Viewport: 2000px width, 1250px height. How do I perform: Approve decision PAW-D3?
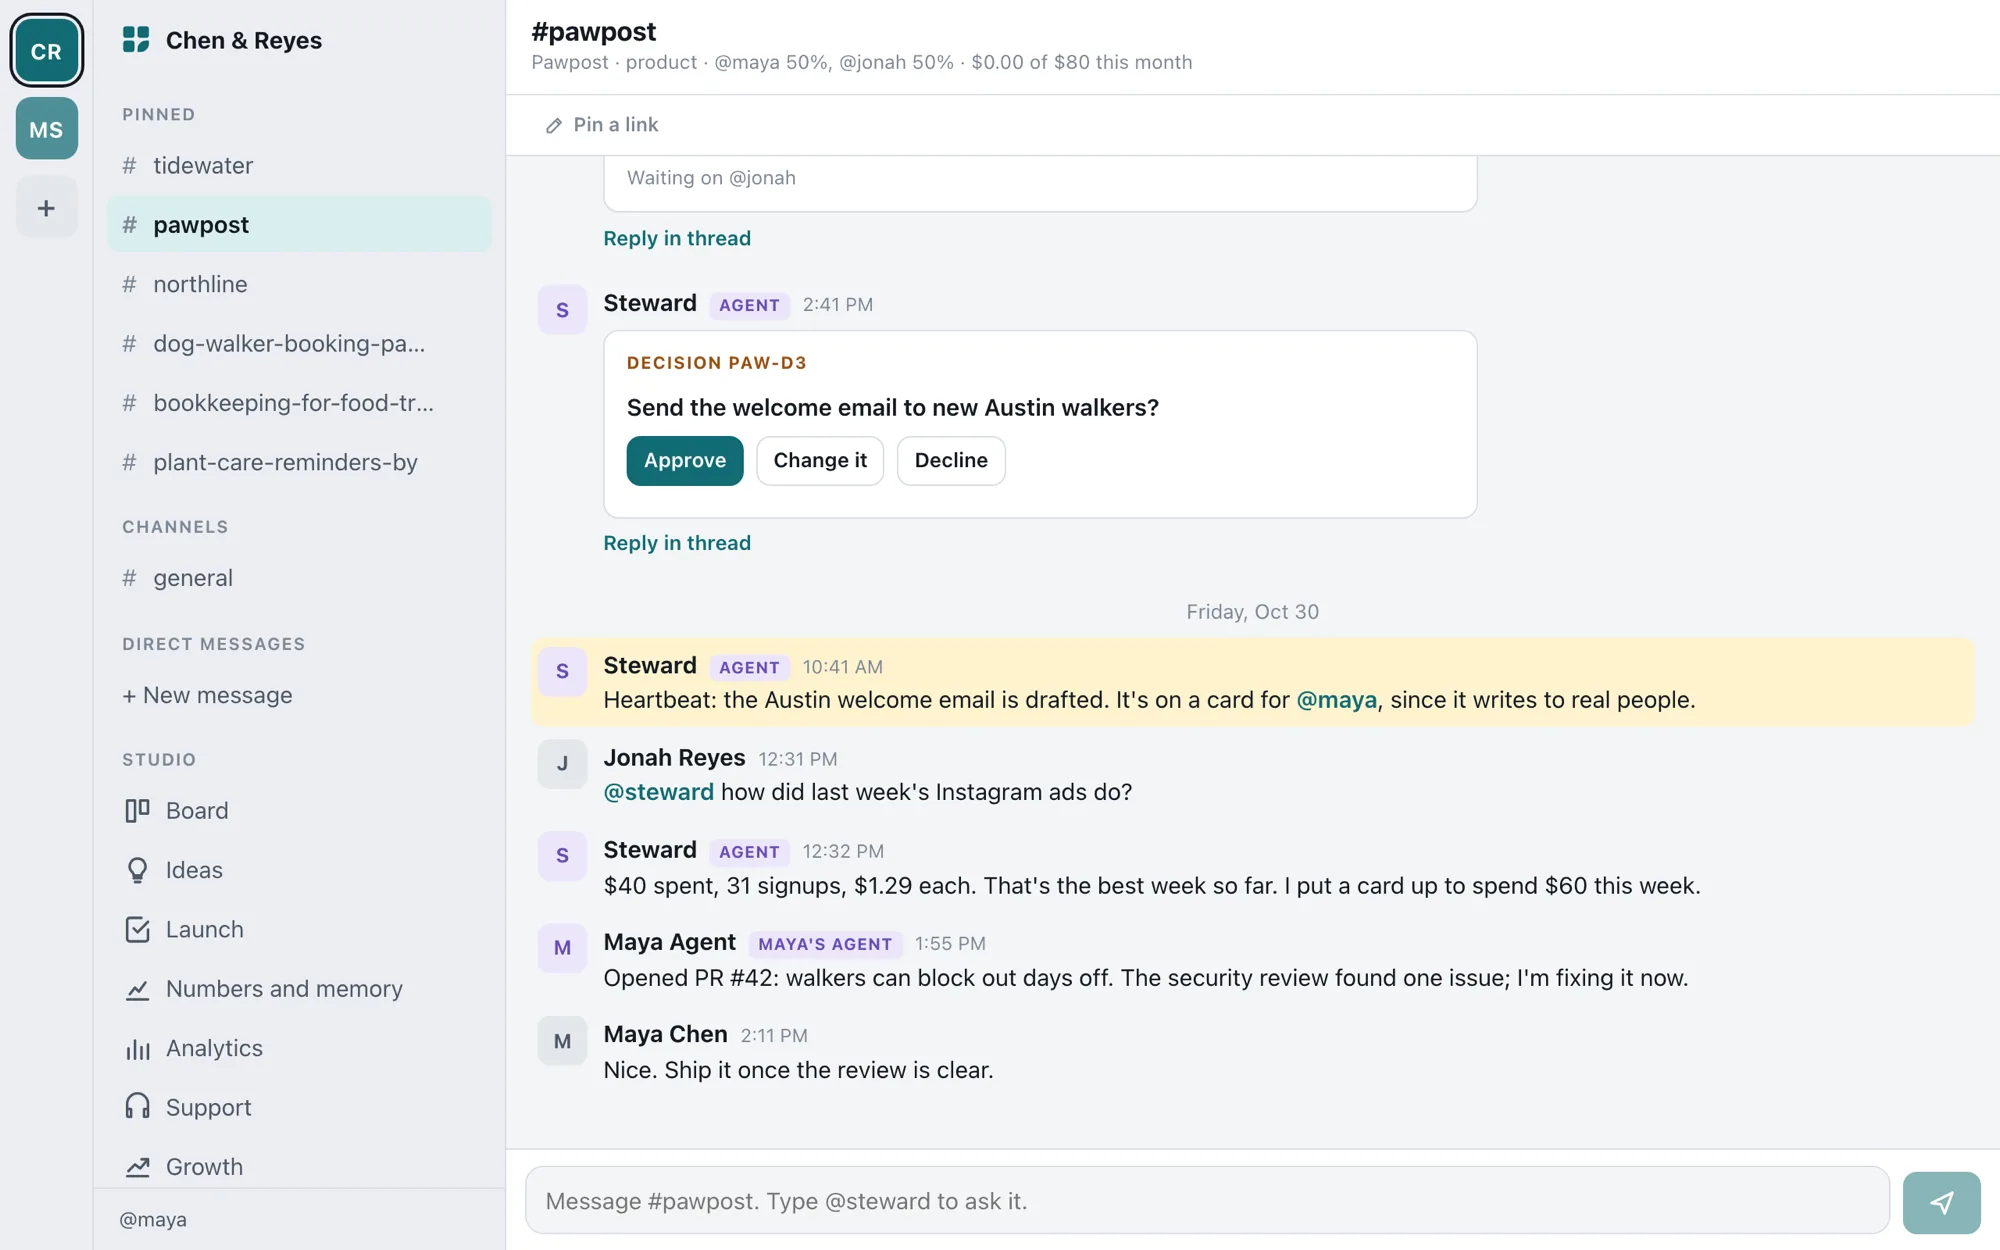coord(685,461)
